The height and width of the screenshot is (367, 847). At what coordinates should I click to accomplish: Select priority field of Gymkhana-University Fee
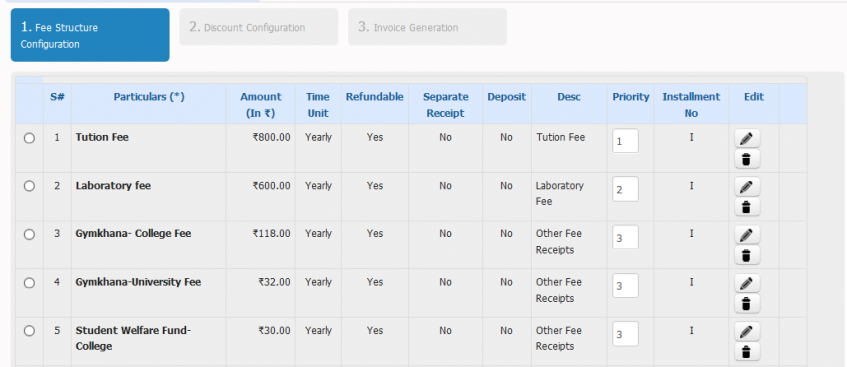pyautogui.click(x=626, y=285)
